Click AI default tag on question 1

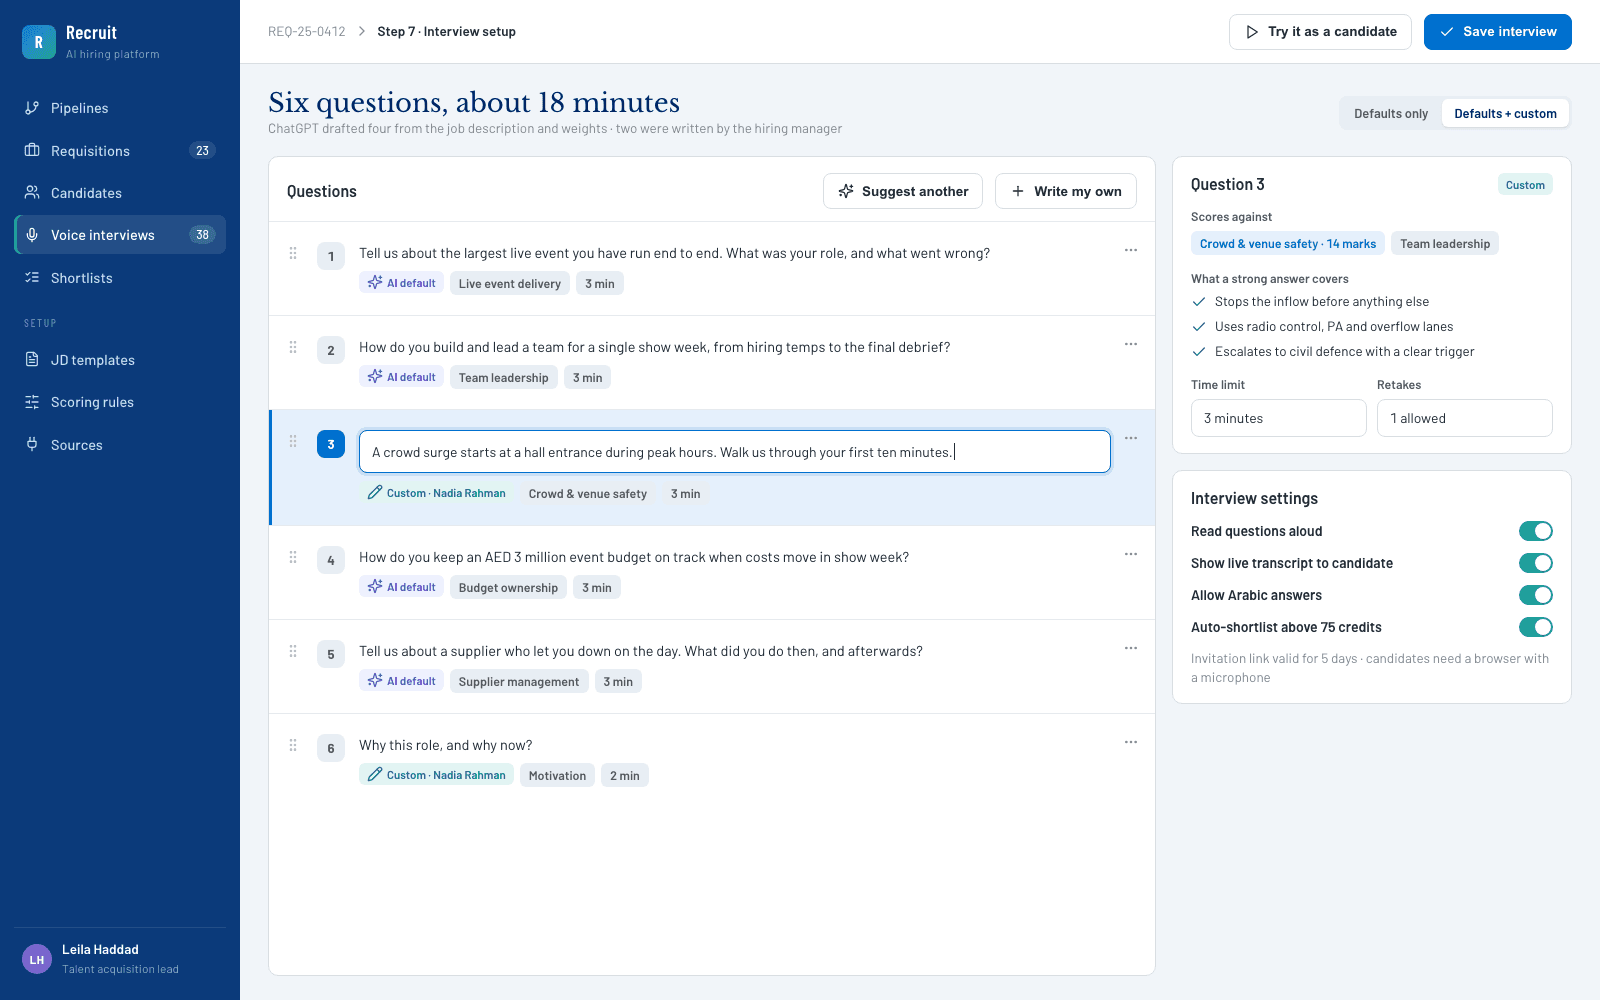point(401,284)
